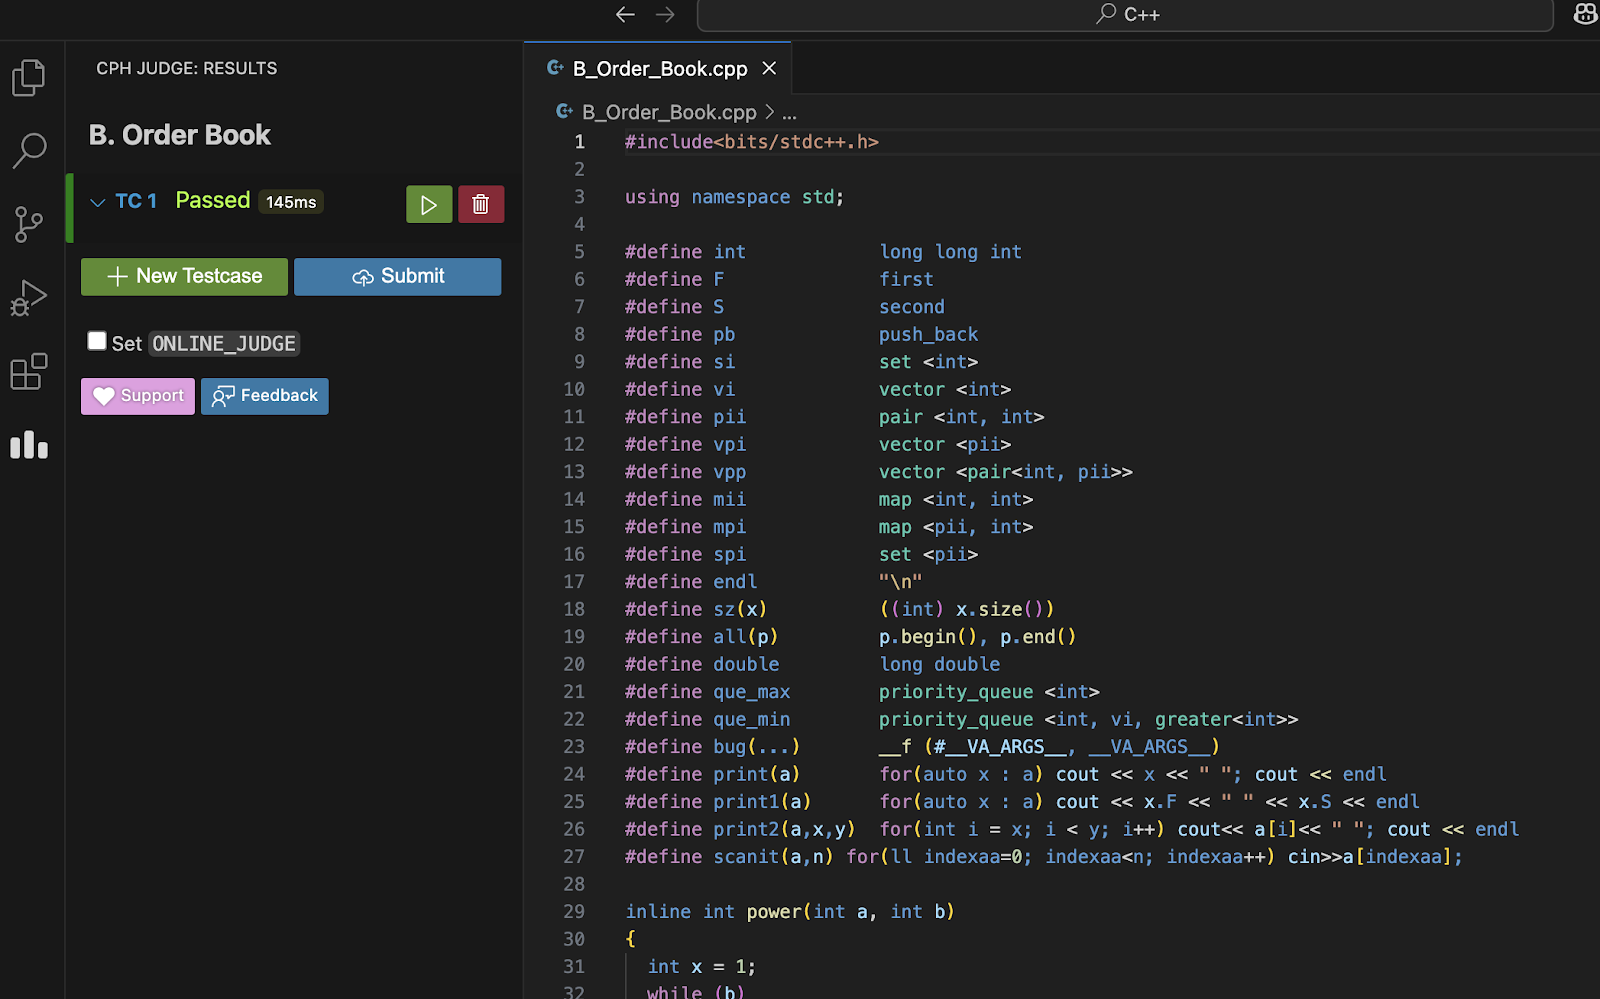Click the 'Passed' status text
1600x999 pixels.
213,200
